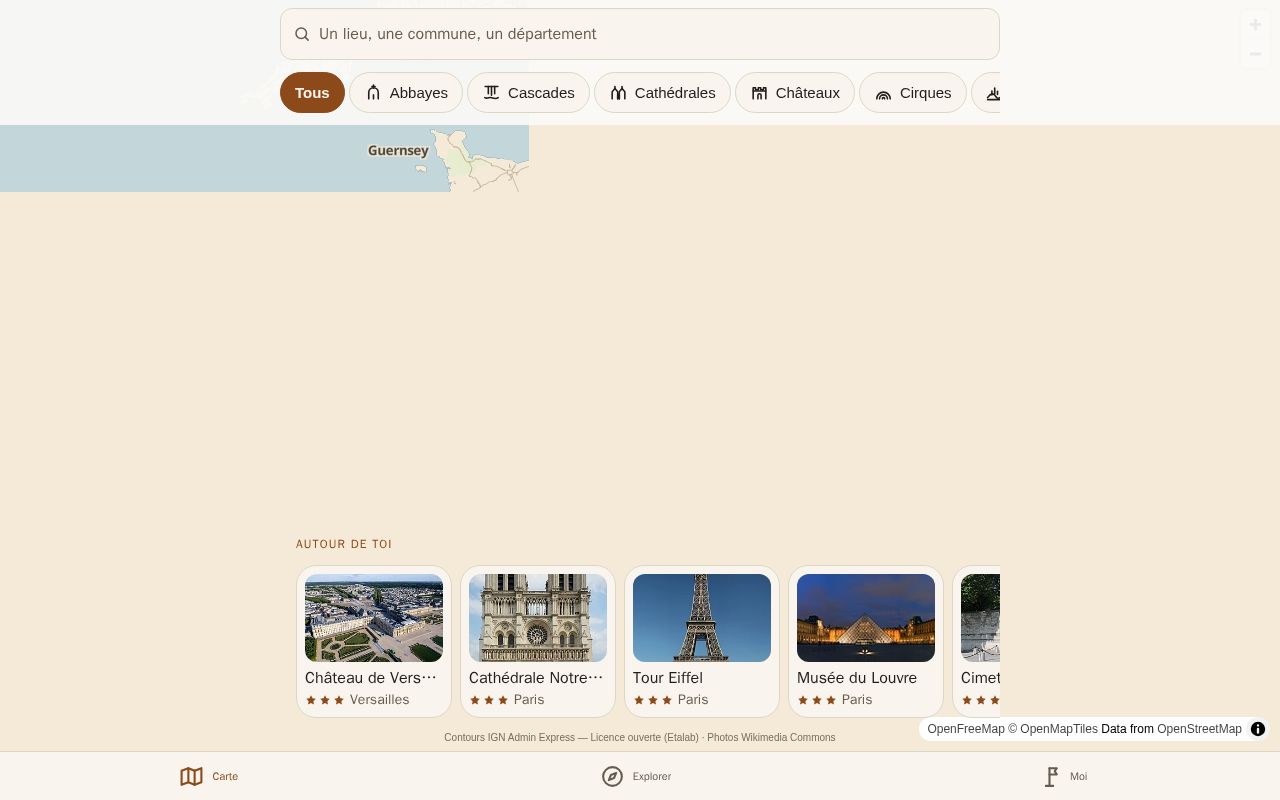Click the Explorer compass icon

613,776
